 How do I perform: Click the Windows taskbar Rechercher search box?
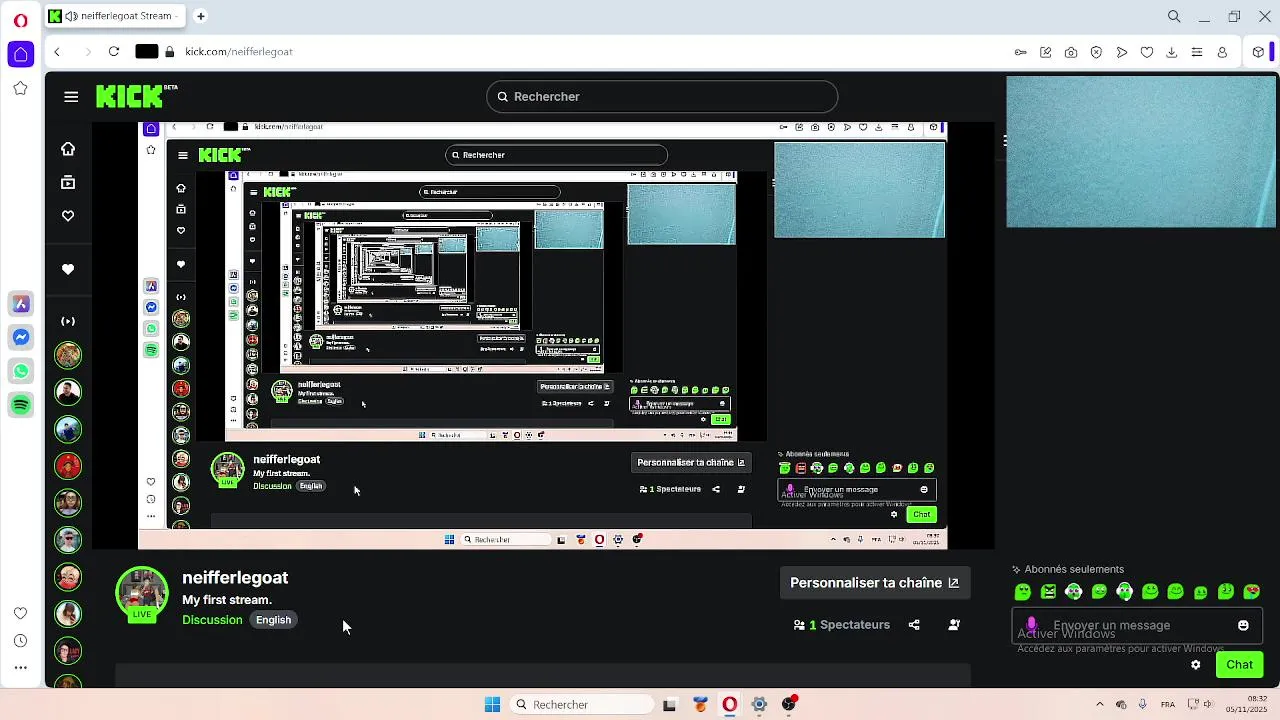[x=582, y=705]
